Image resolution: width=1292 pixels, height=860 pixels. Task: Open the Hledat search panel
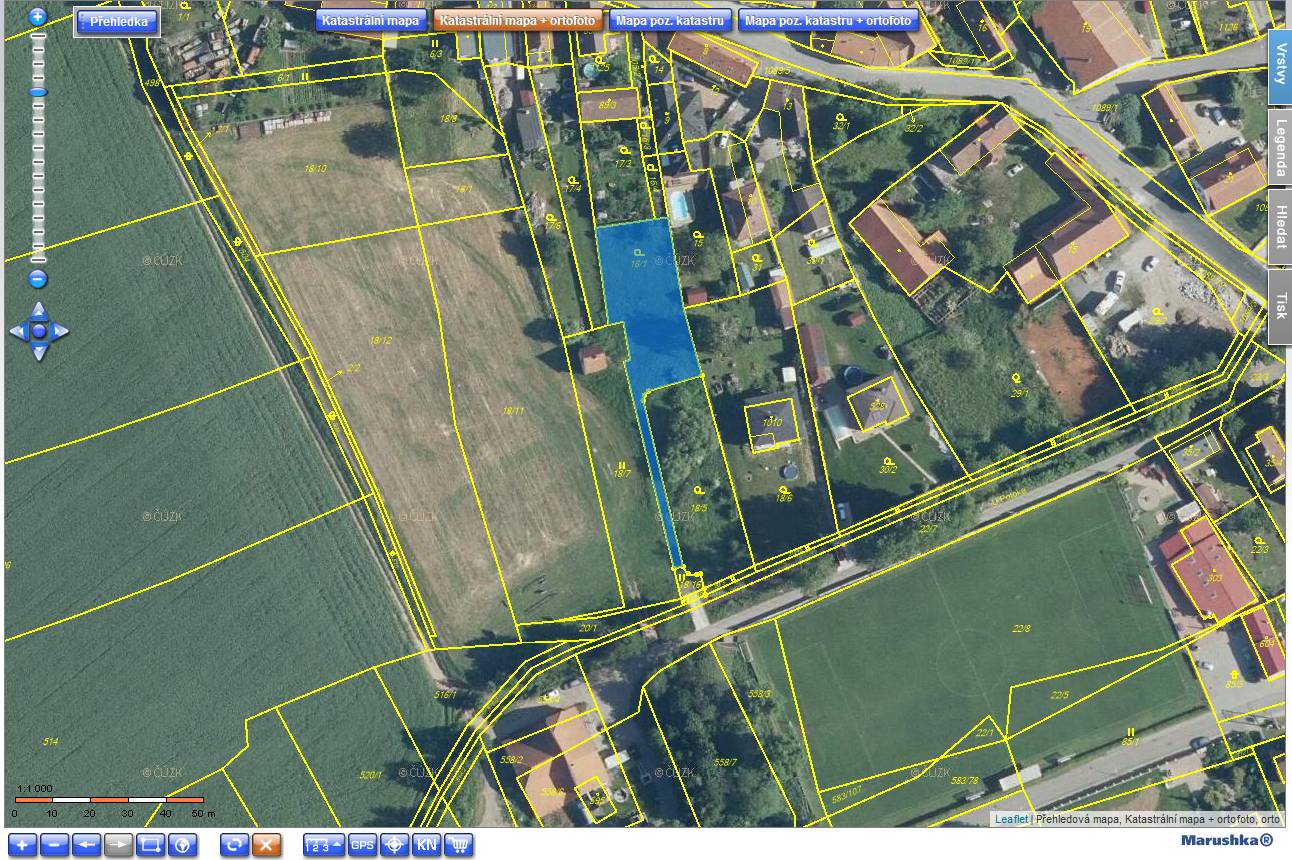click(x=1280, y=227)
